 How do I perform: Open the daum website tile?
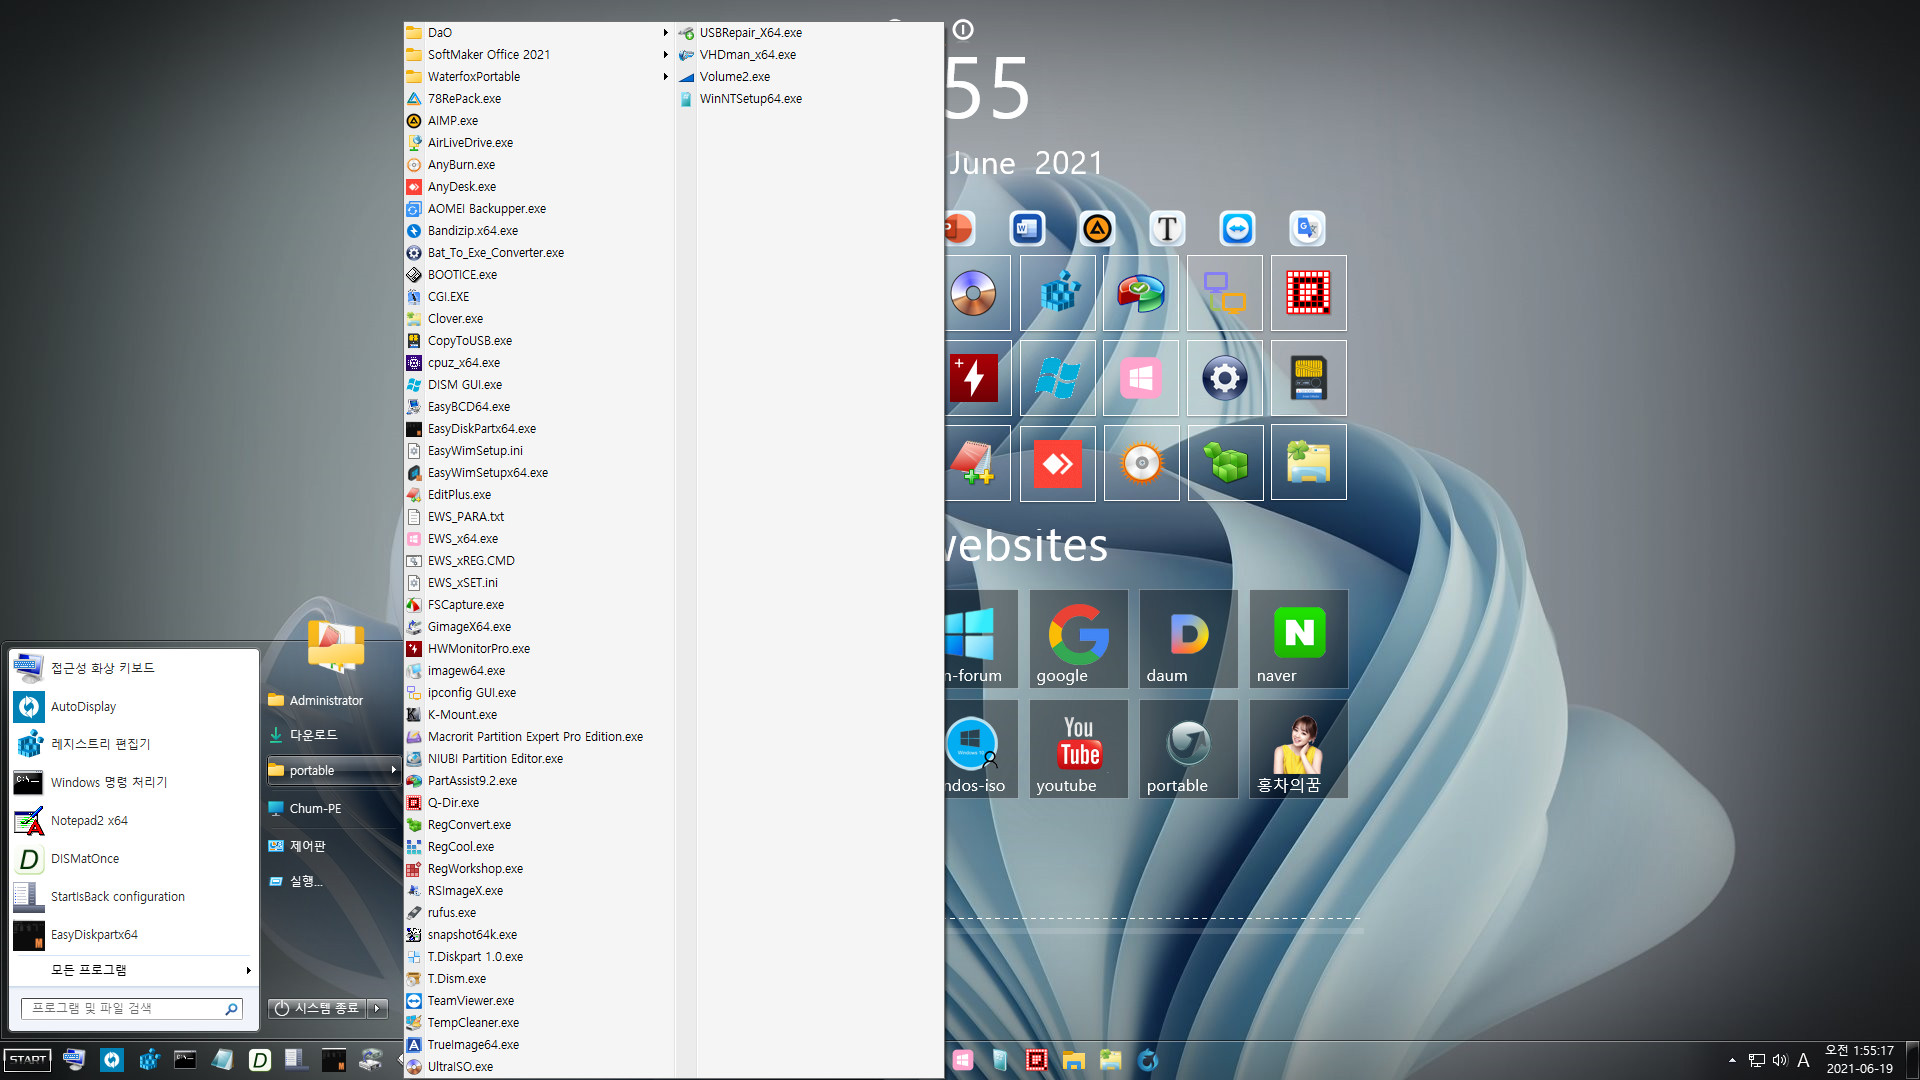click(x=1189, y=639)
